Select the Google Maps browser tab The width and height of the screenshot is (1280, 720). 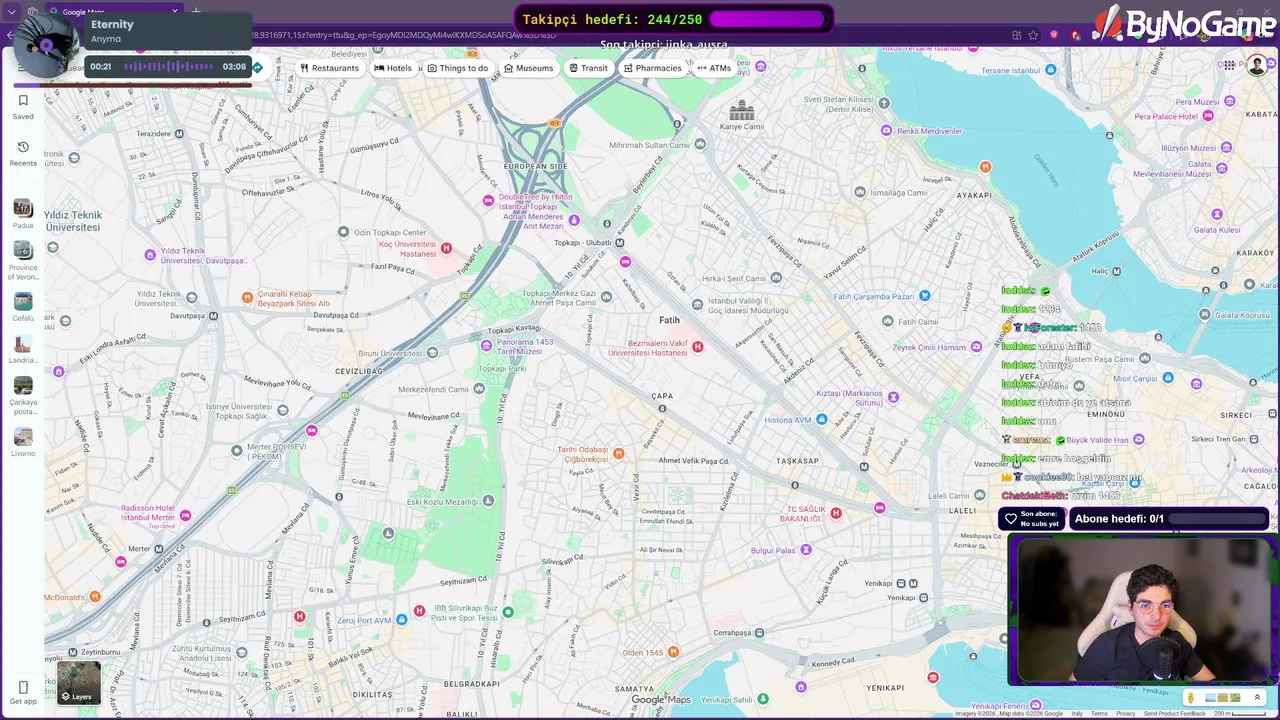point(115,12)
